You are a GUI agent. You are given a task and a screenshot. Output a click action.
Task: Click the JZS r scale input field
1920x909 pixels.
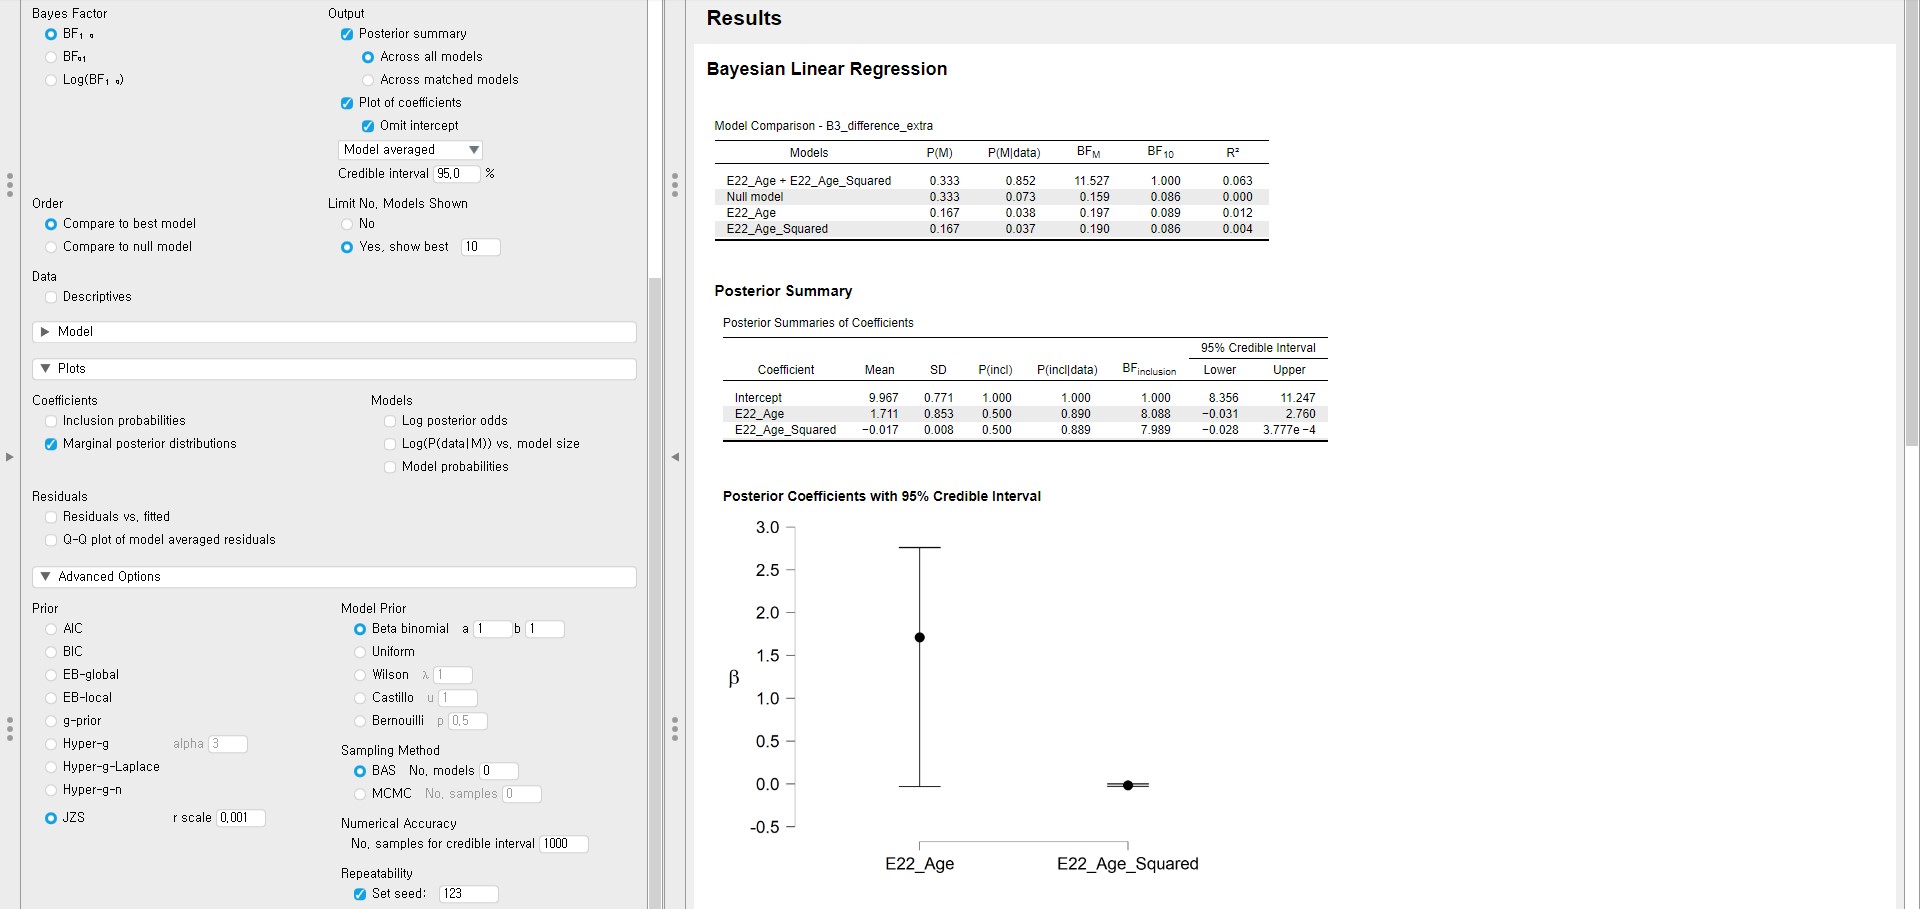(240, 818)
